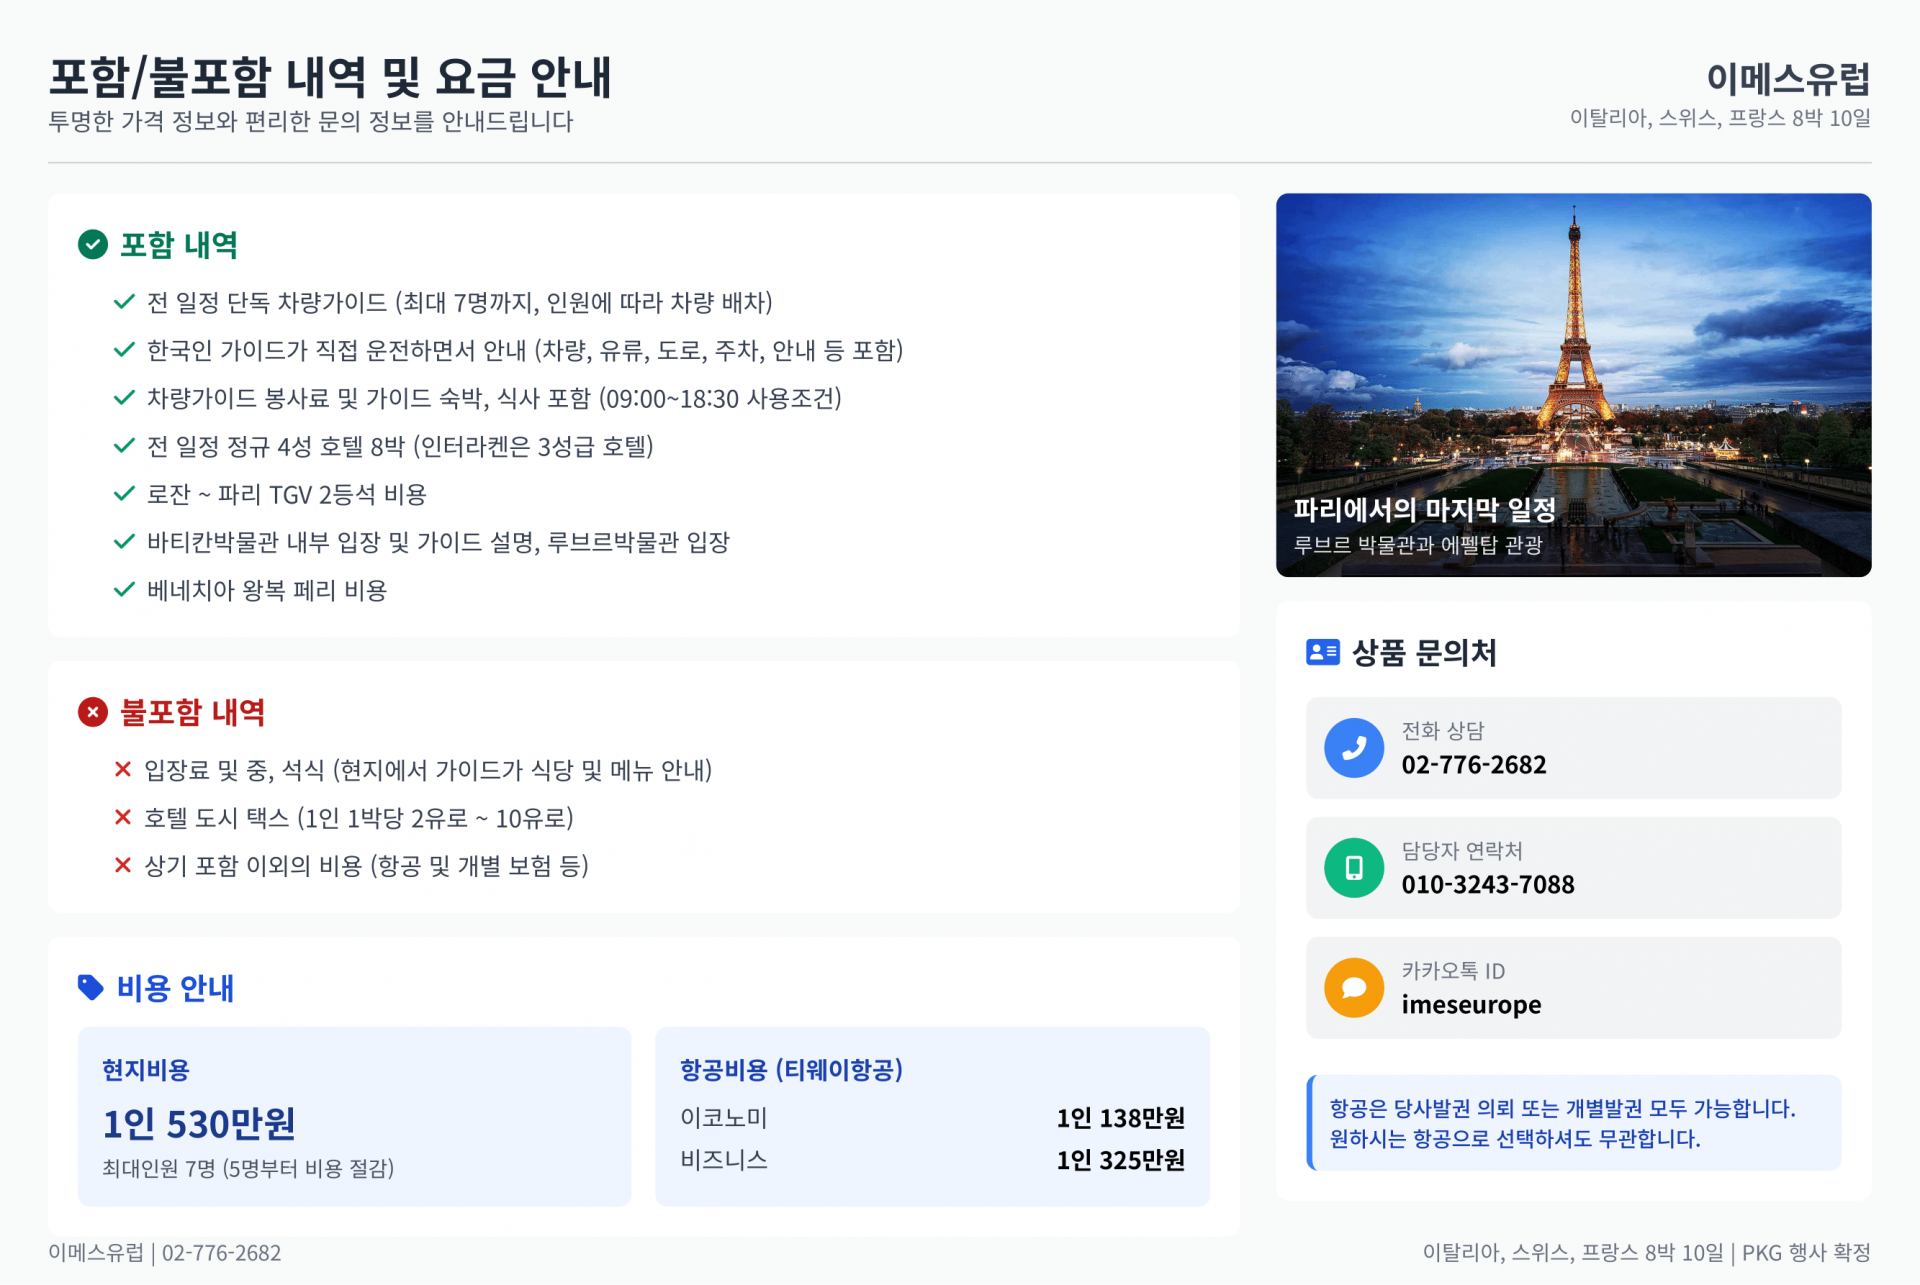The image size is (1920, 1285).
Task: Select the 카카오톡 ID imeseurope contact card
Action: [x=1573, y=988]
